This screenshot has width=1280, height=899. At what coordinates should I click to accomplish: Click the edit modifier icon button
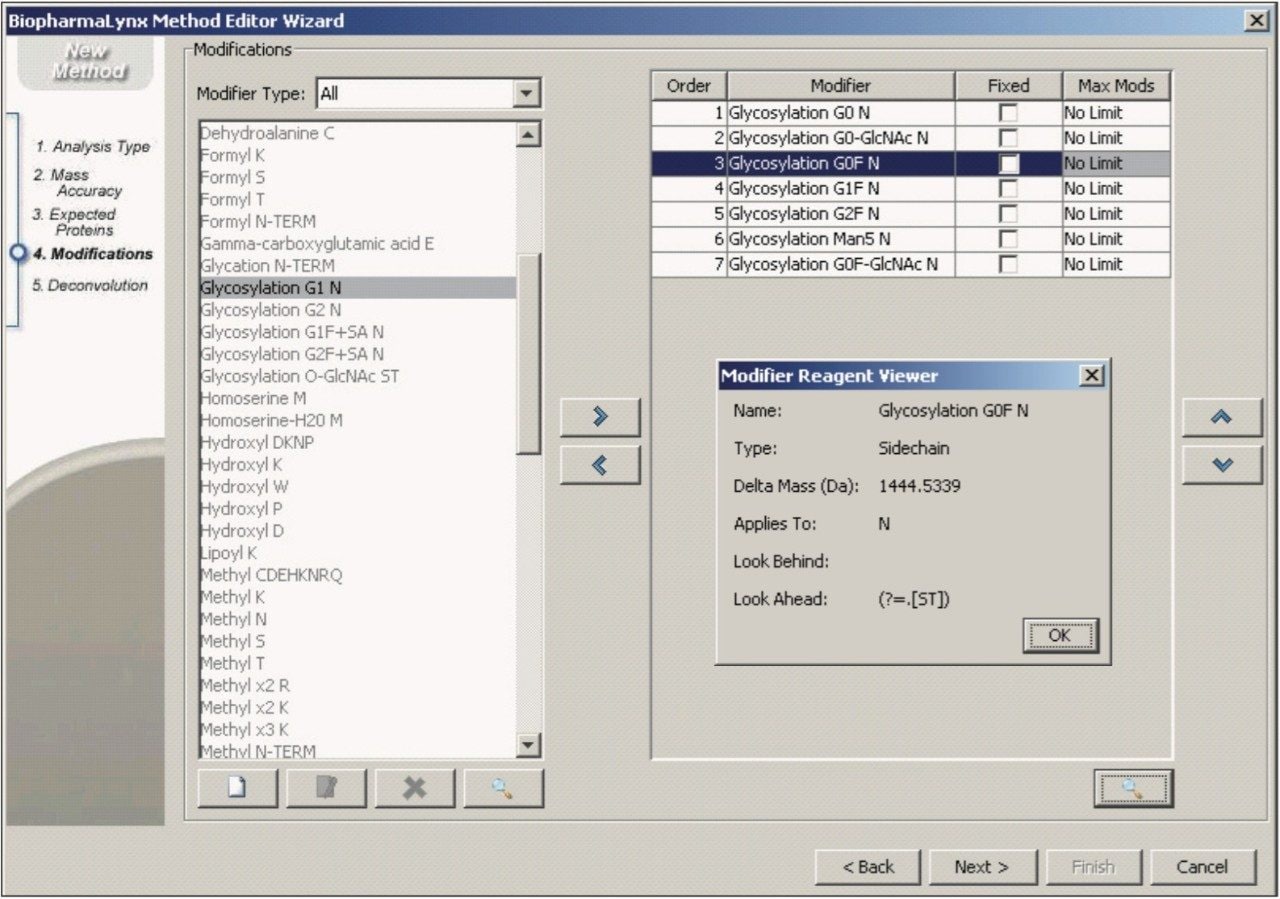click(x=326, y=788)
